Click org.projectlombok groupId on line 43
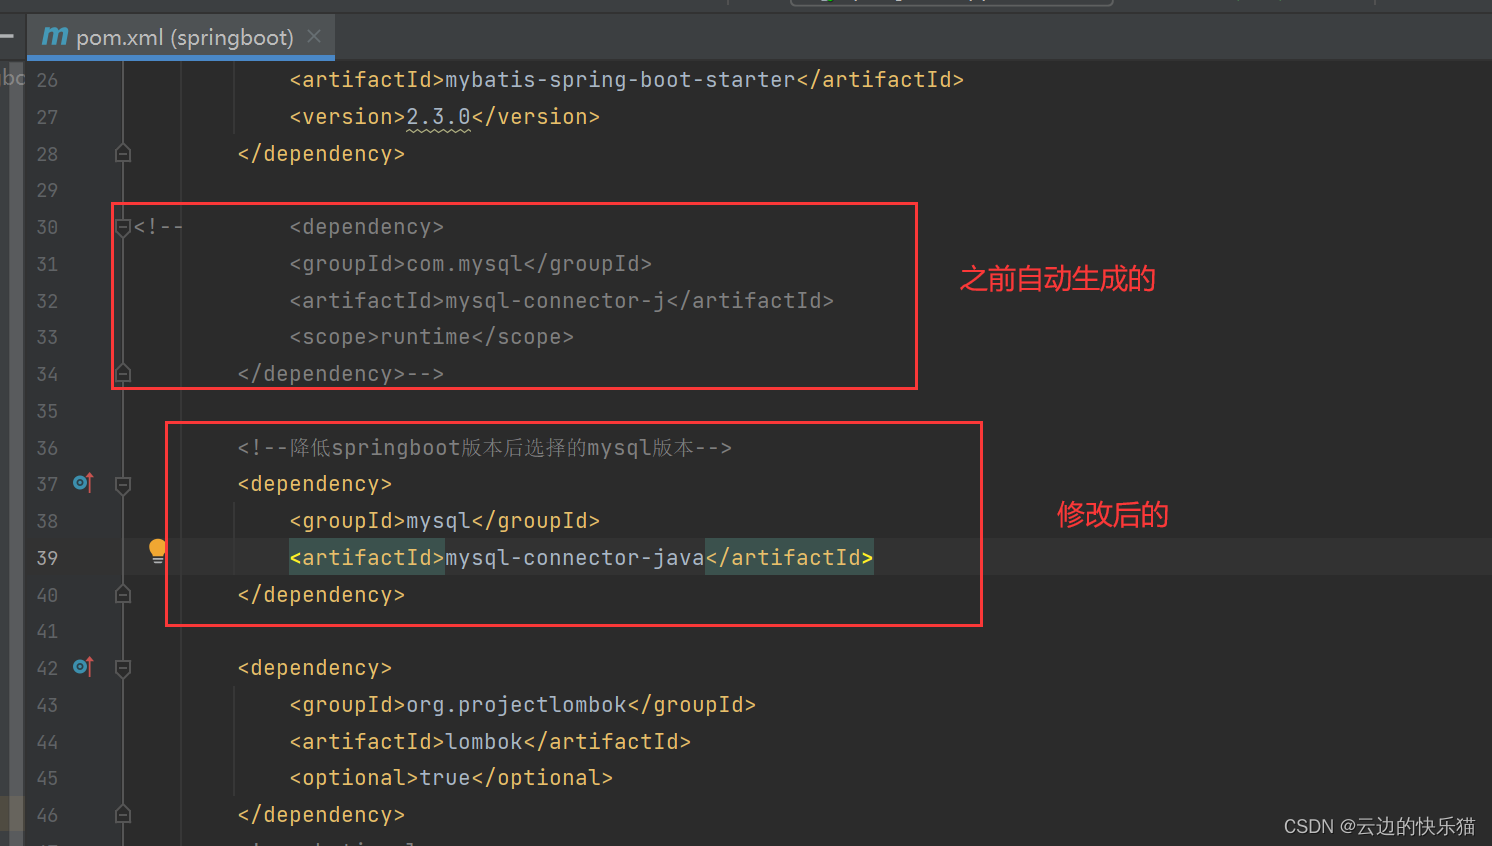 [516, 705]
